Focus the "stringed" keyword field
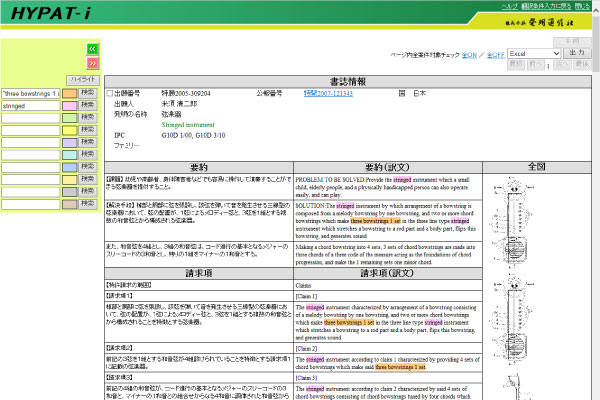Screen dimensions: 600x400 click(x=31, y=105)
